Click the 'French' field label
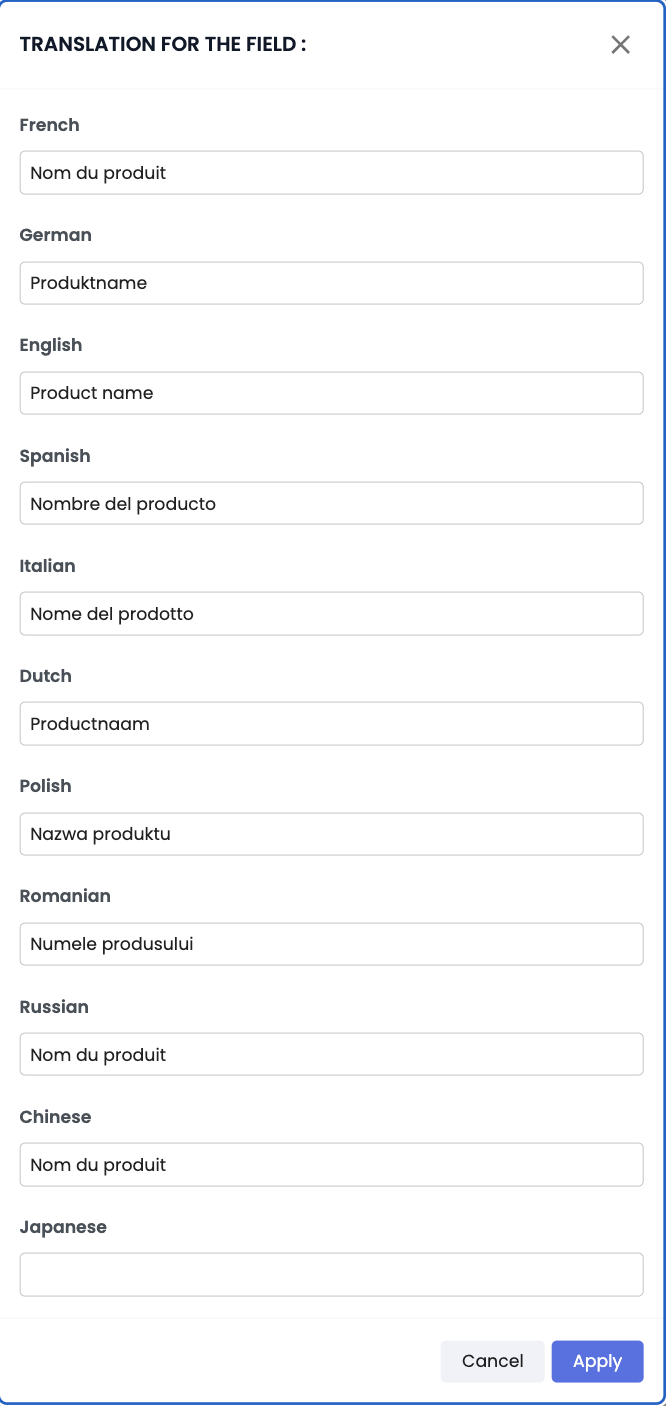This screenshot has height=1406, width=666. click(49, 125)
